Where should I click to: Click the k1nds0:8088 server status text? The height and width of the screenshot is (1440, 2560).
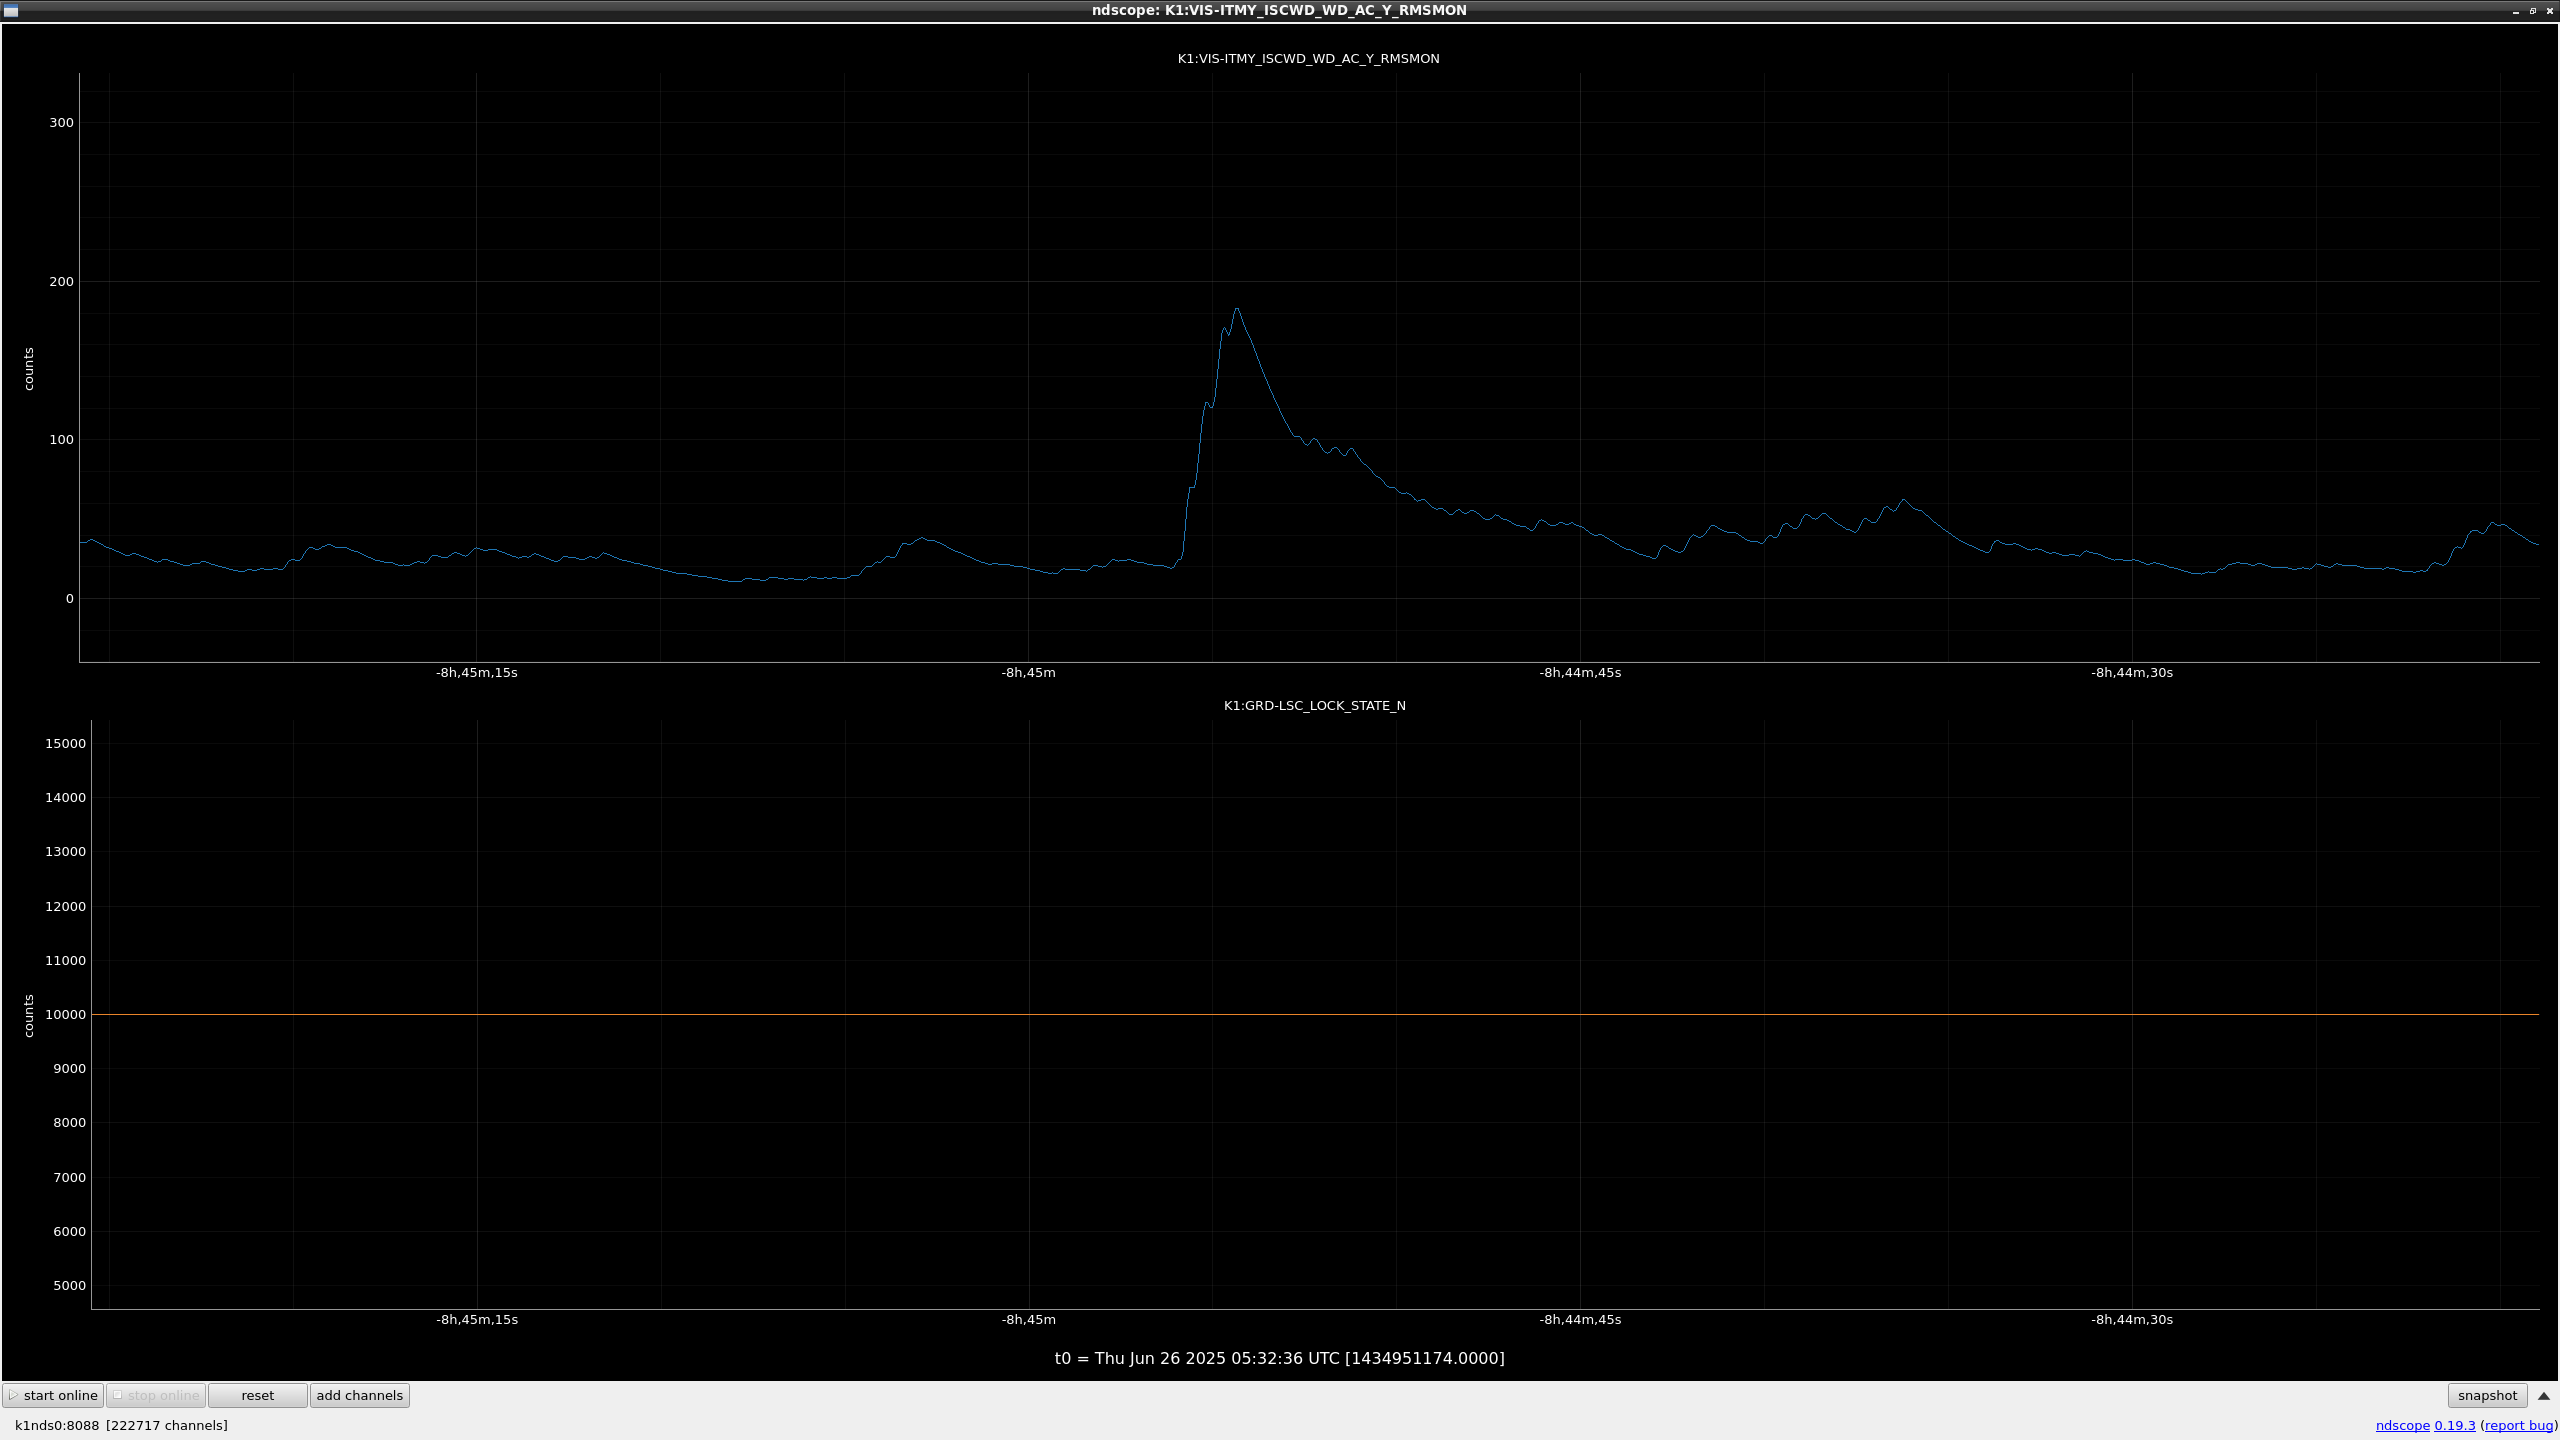pos(57,1425)
